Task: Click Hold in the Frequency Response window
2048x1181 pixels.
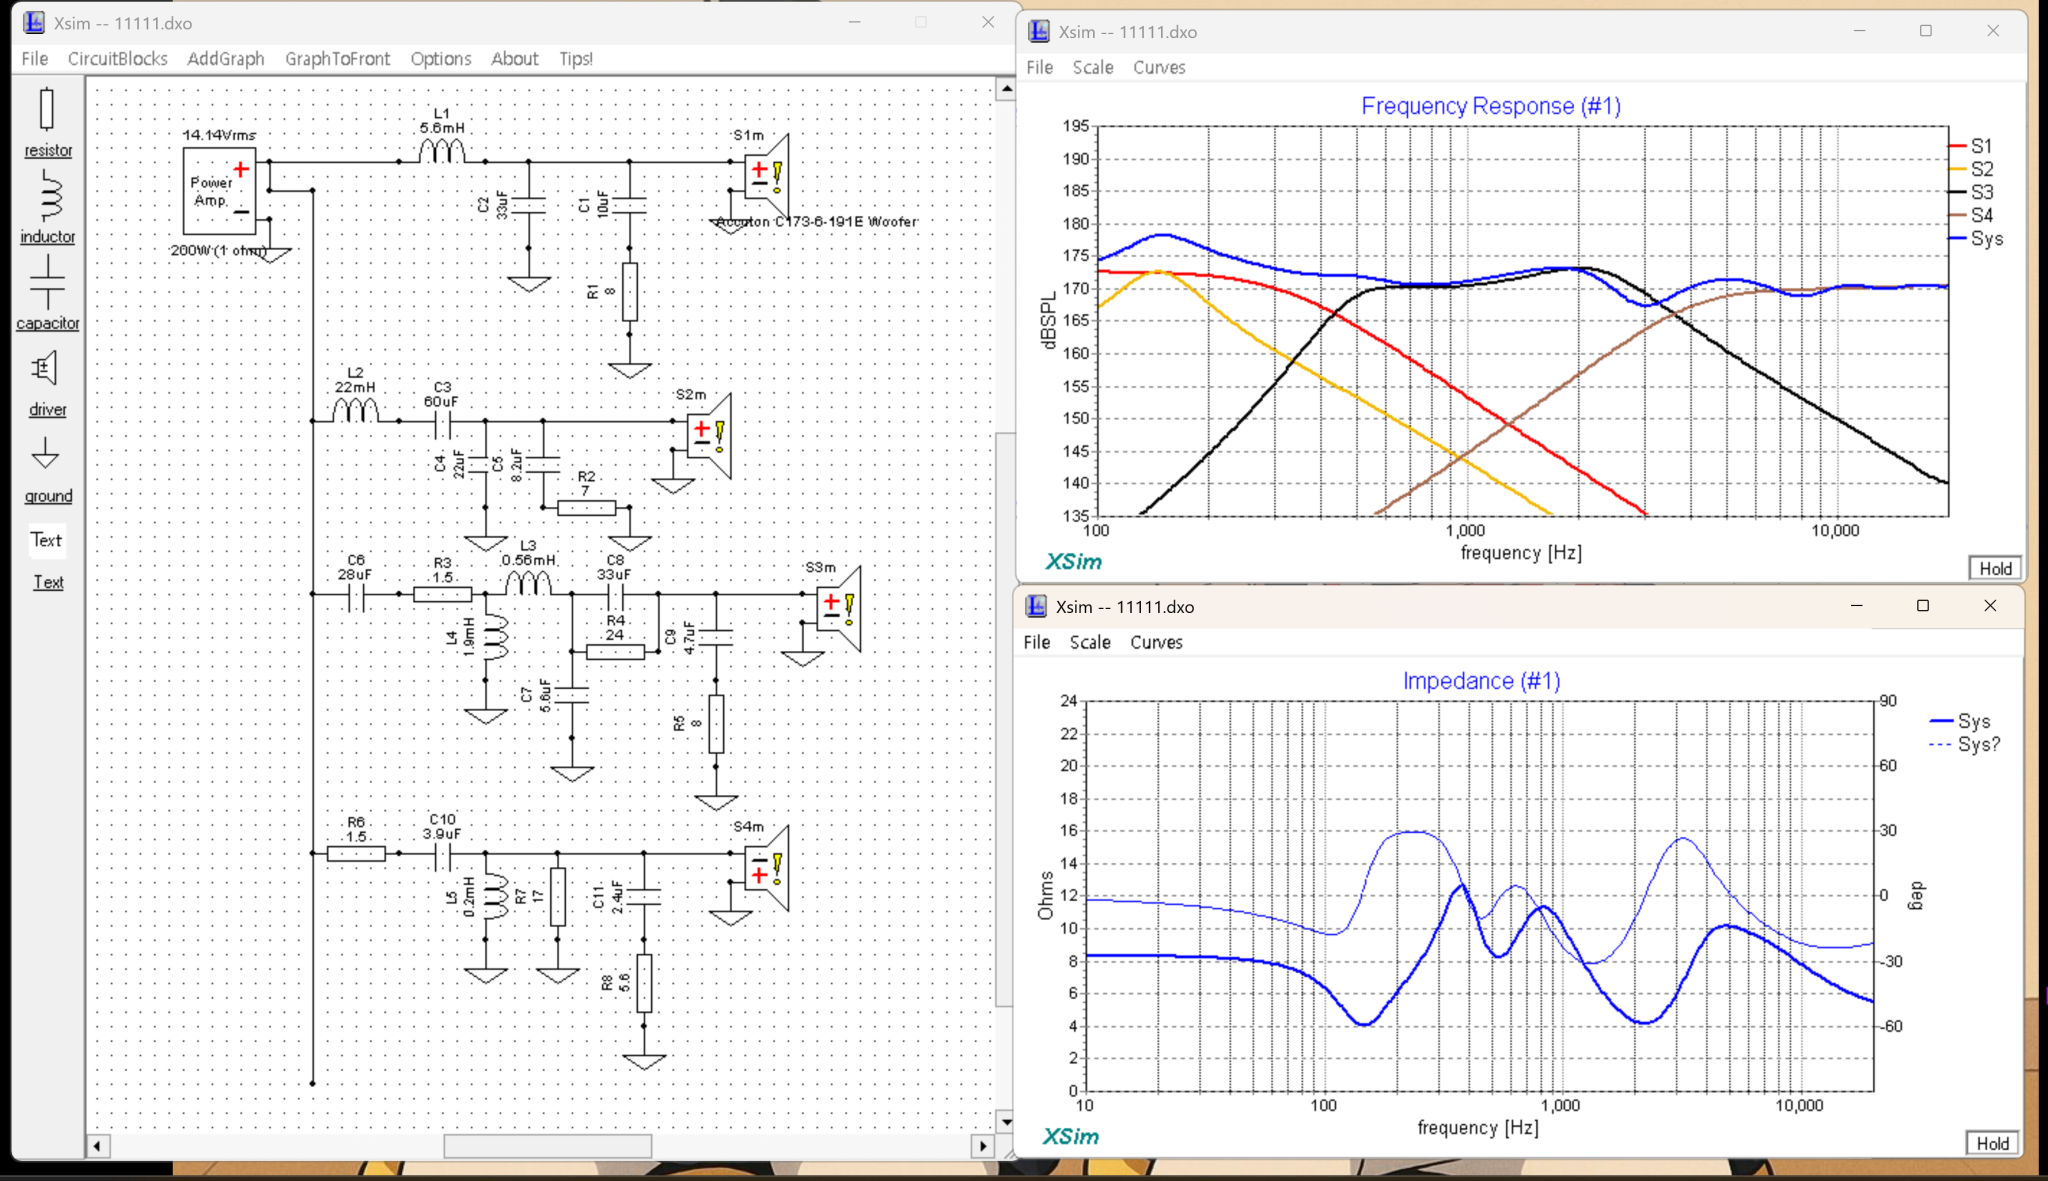Action: tap(1995, 568)
